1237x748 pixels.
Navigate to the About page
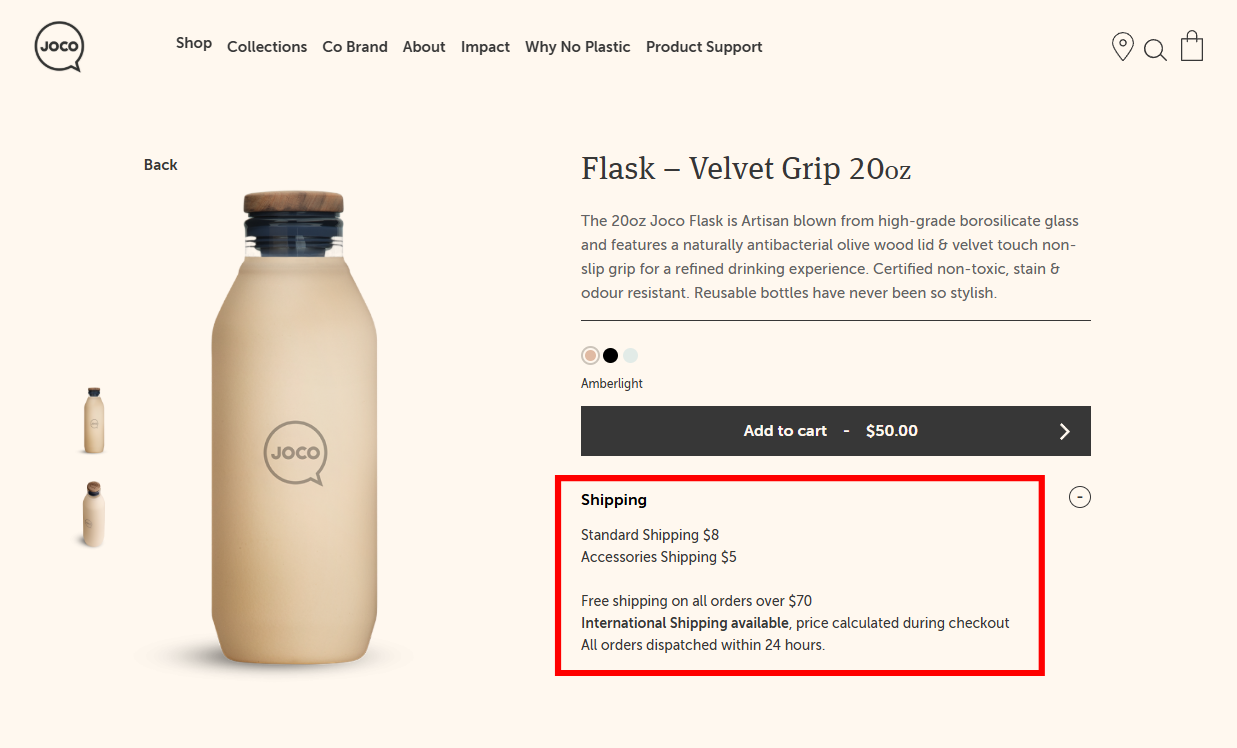tap(424, 46)
